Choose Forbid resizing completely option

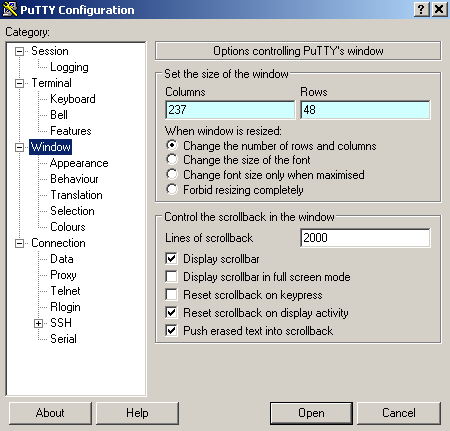(172, 189)
